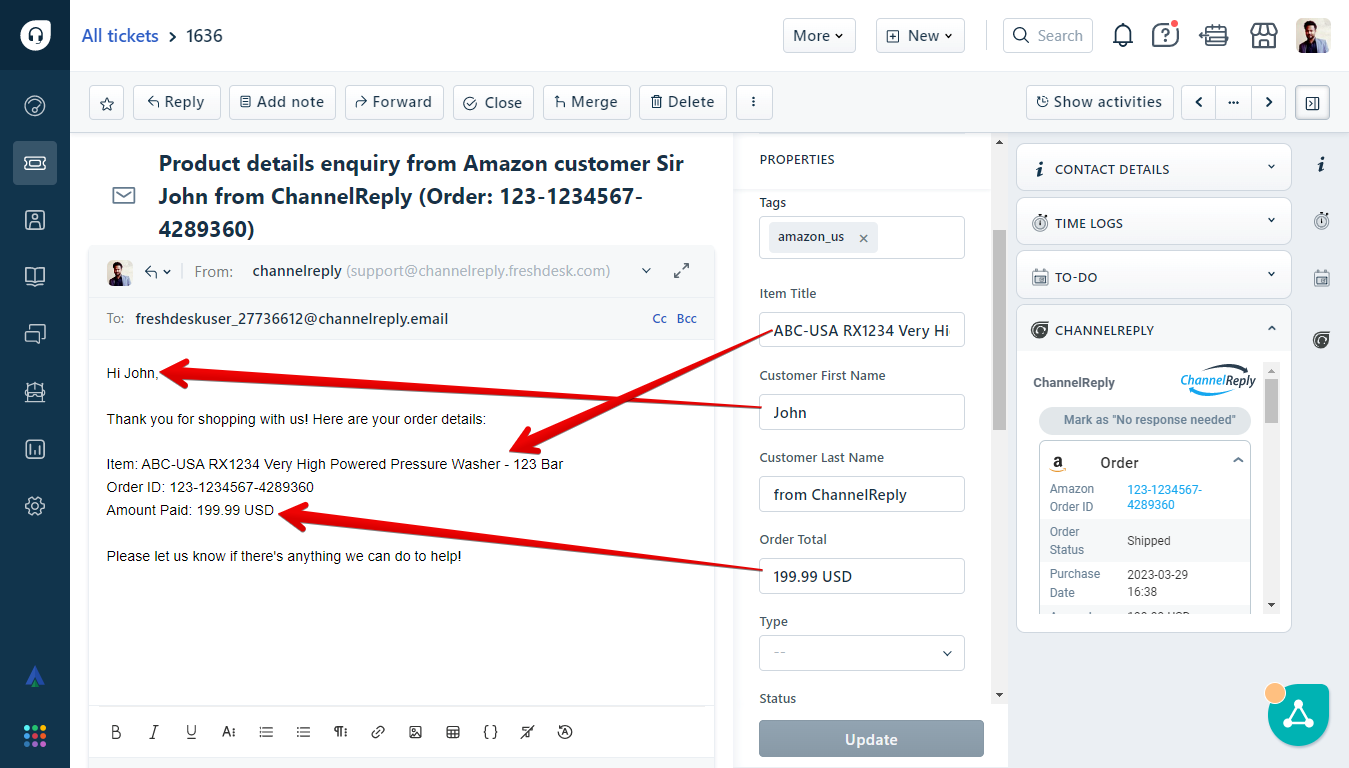
Task: Forward this ticket
Action: (394, 102)
